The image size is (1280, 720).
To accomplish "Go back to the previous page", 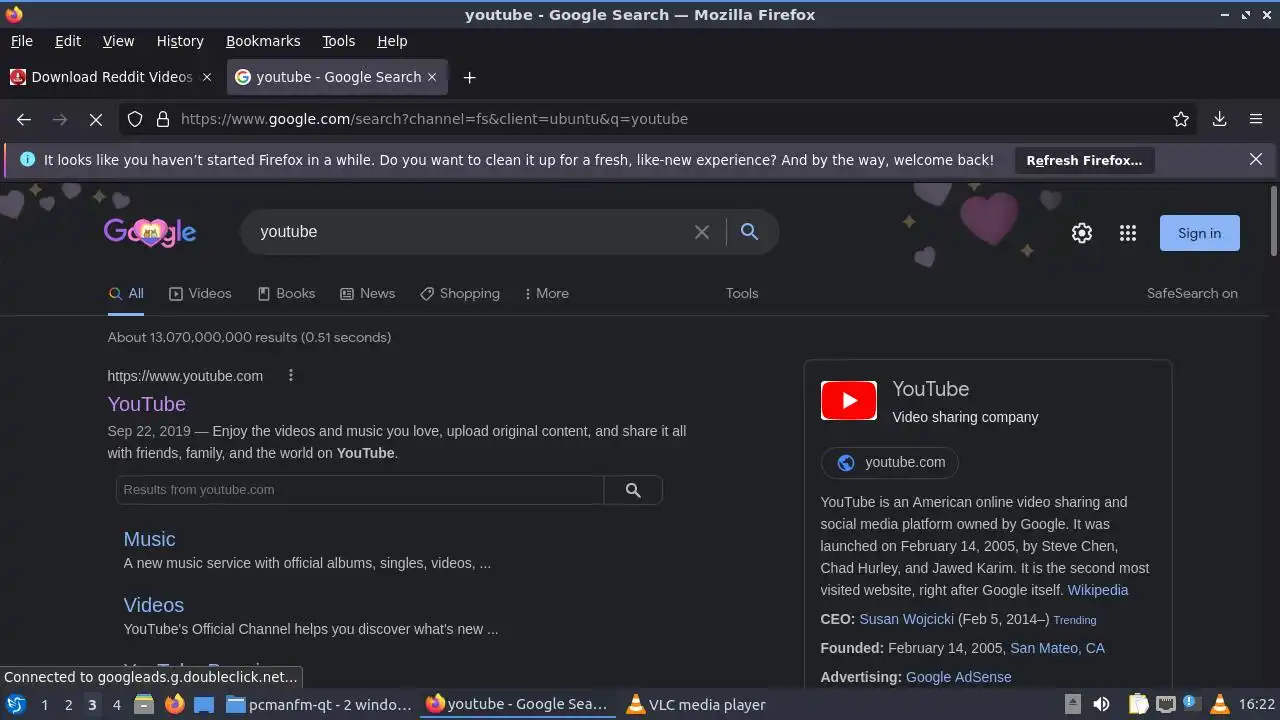I will tap(24, 119).
